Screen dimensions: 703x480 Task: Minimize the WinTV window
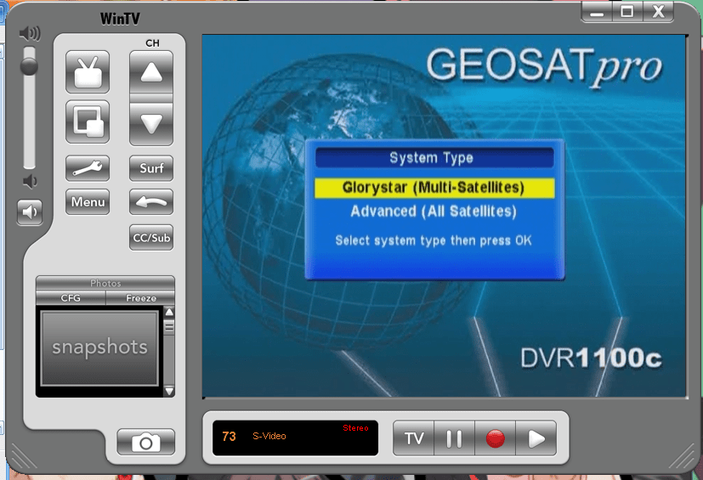click(597, 12)
